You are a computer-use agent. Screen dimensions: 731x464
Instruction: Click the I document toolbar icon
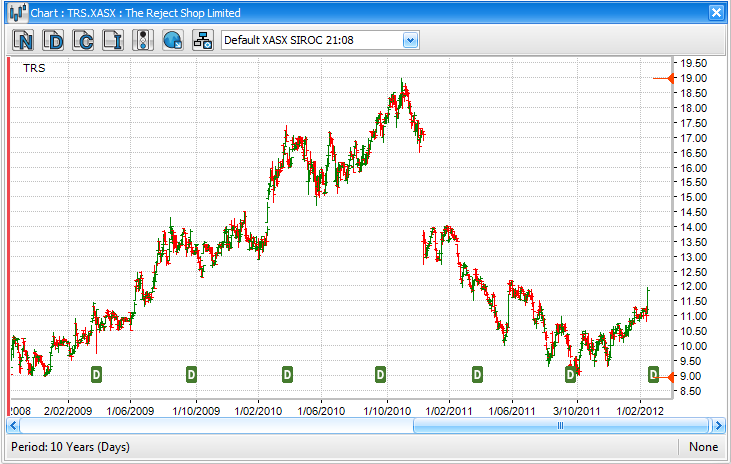click(x=113, y=41)
